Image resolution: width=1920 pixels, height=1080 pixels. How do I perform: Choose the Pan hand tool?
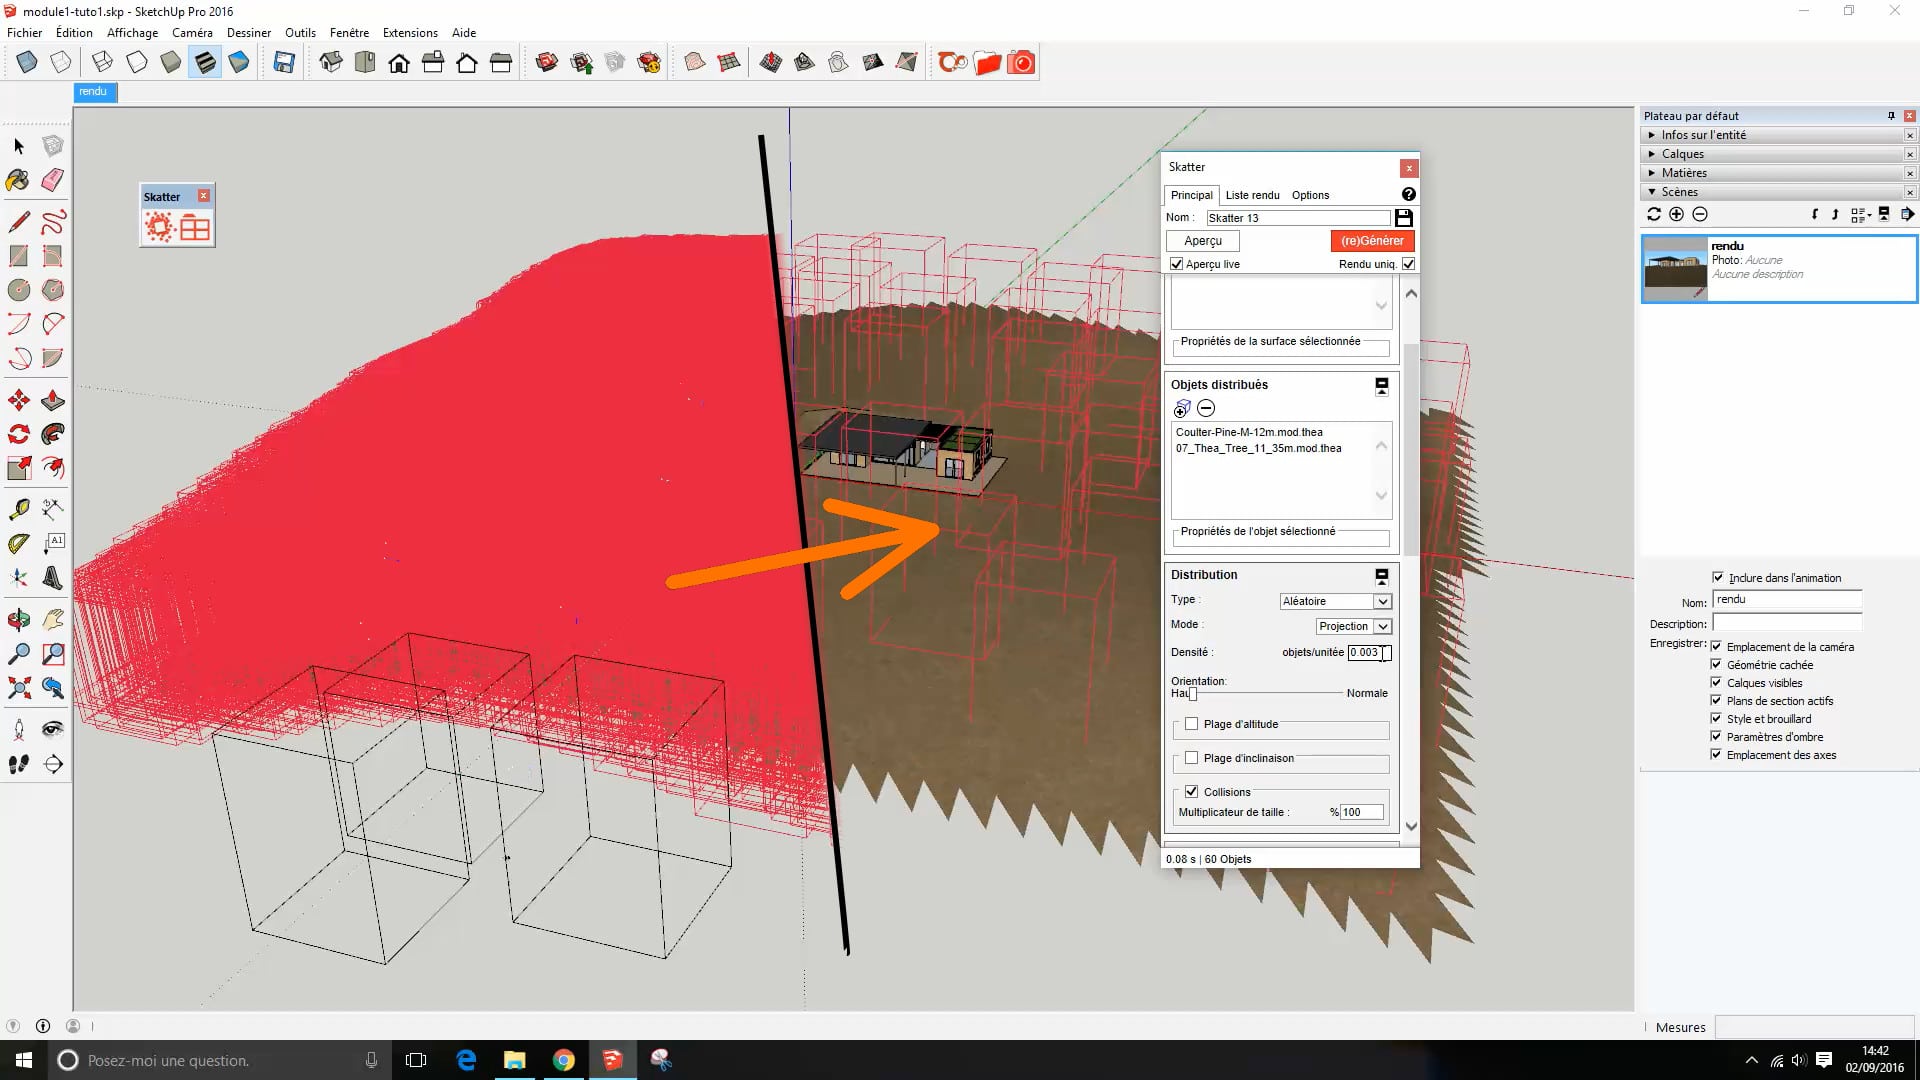coord(53,620)
